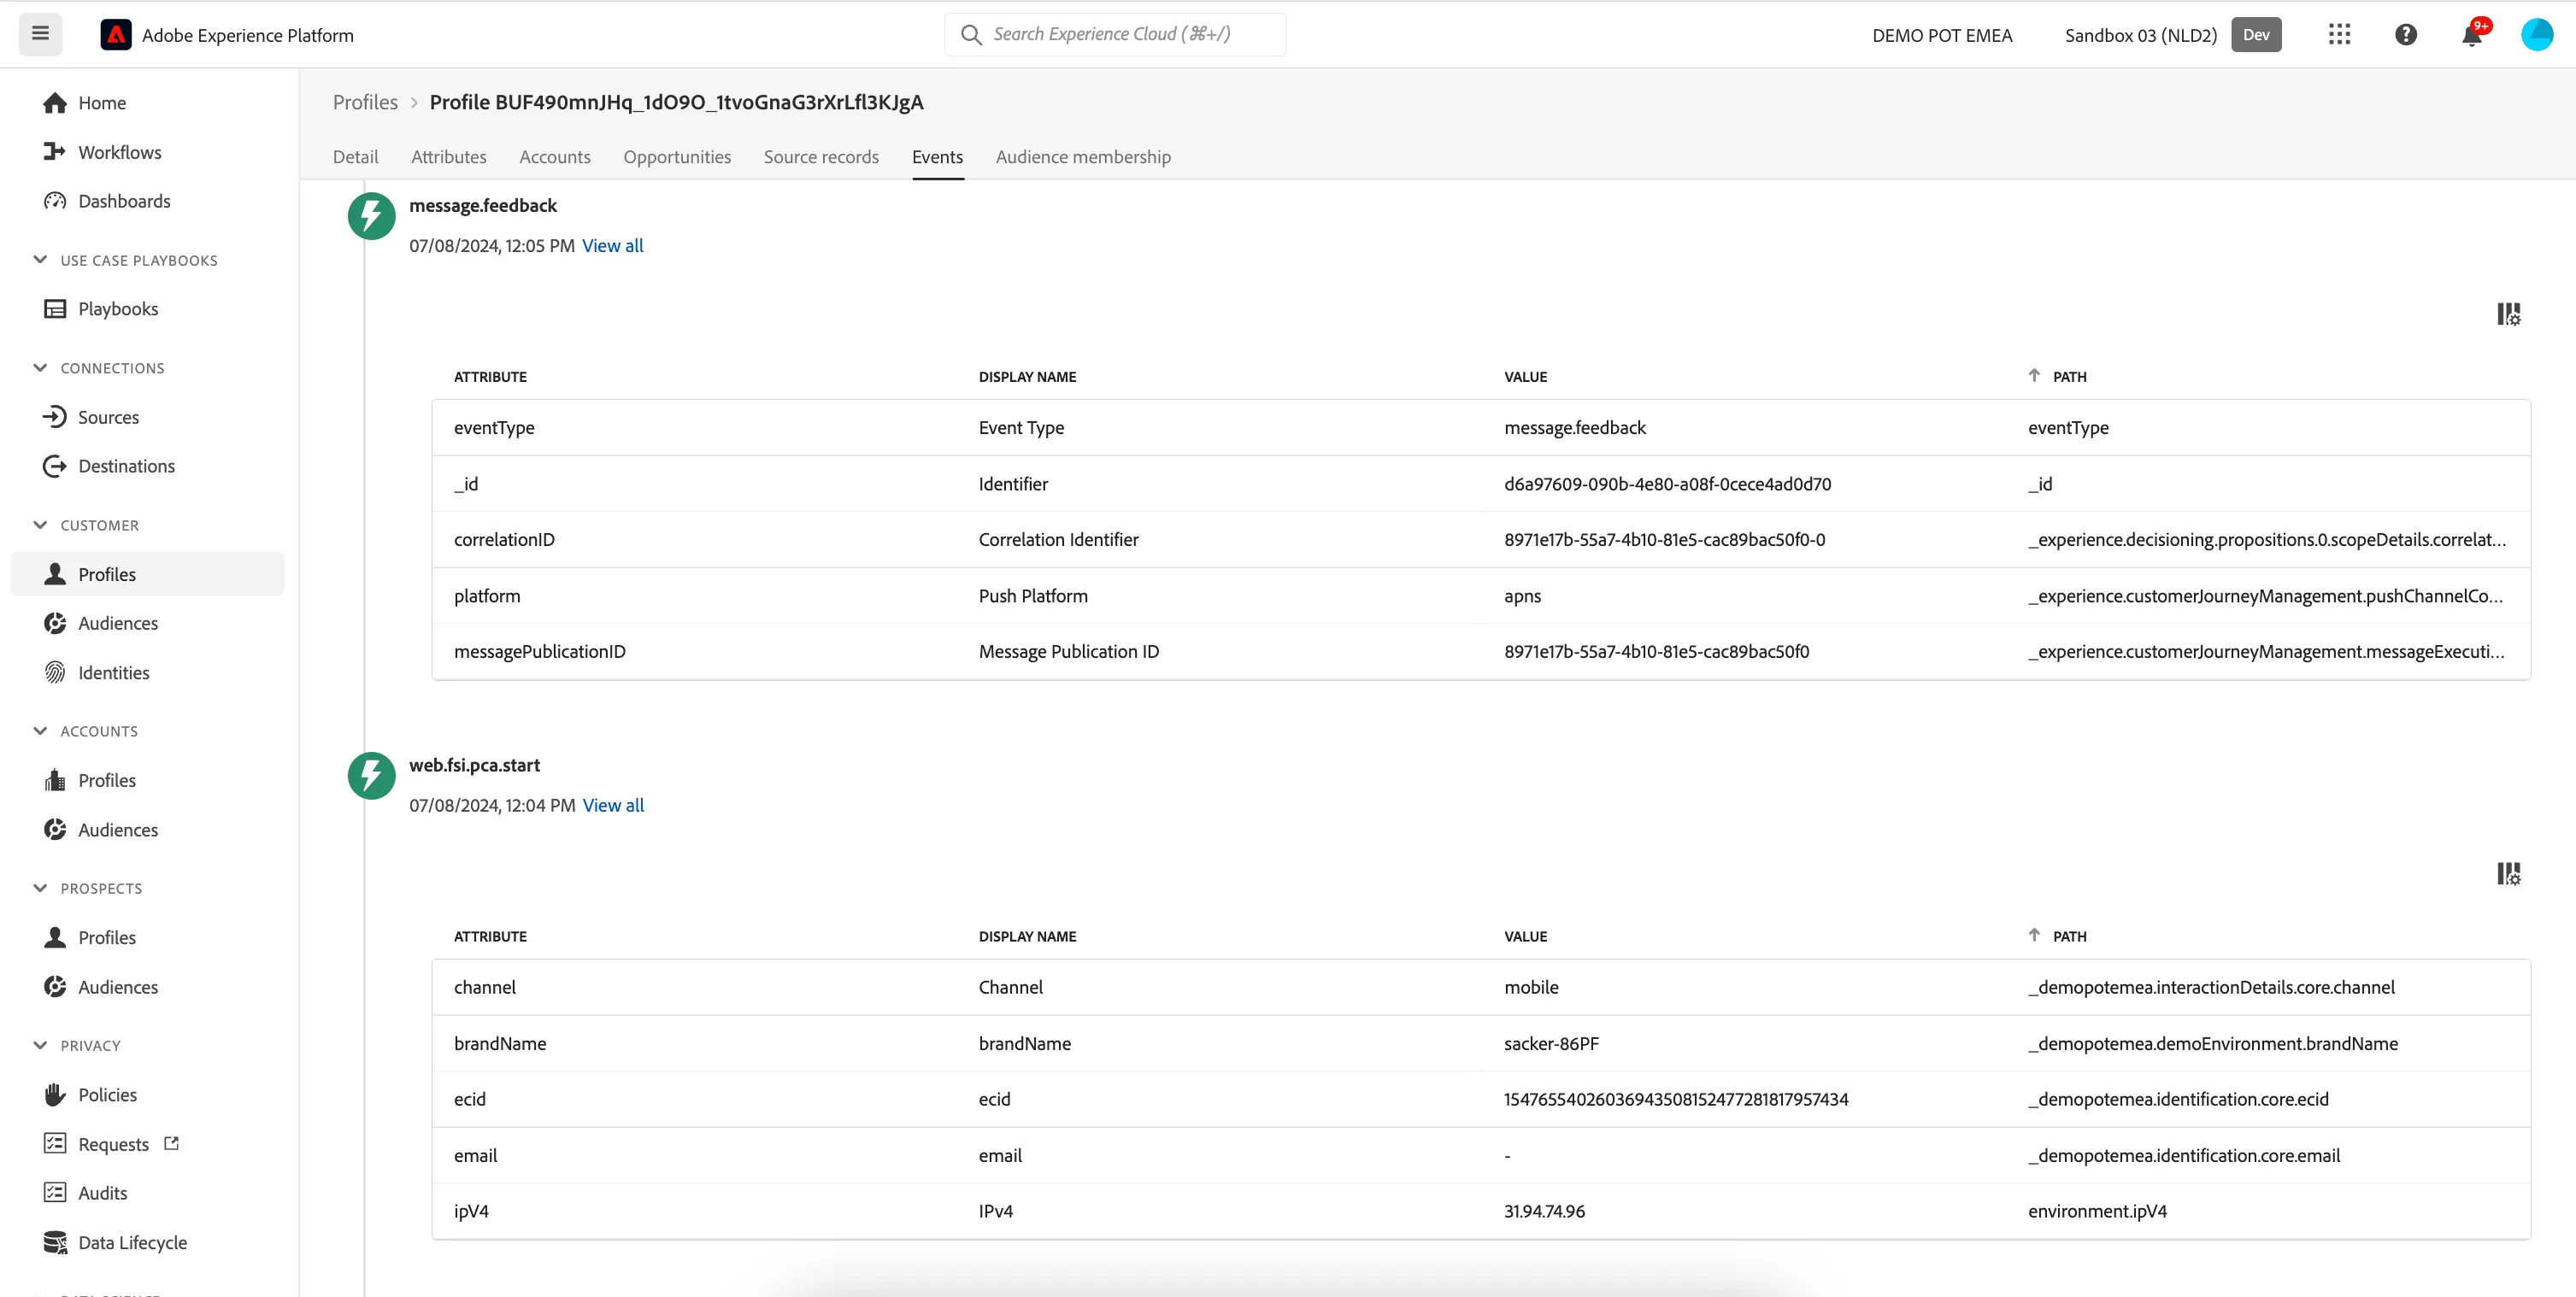Switch to the Audience membership tab
The width and height of the screenshot is (2576, 1297).
1083,157
